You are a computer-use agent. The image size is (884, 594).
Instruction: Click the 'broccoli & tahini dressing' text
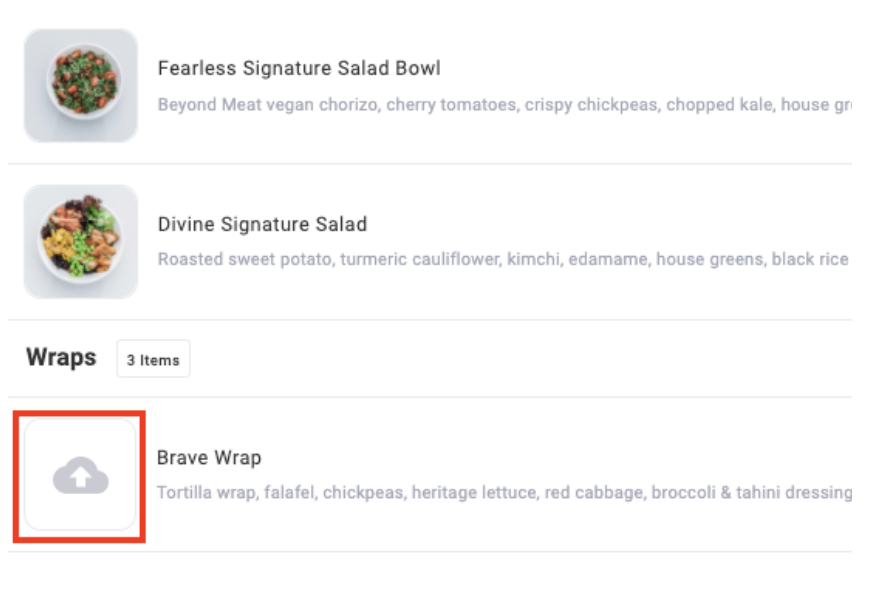(752, 493)
